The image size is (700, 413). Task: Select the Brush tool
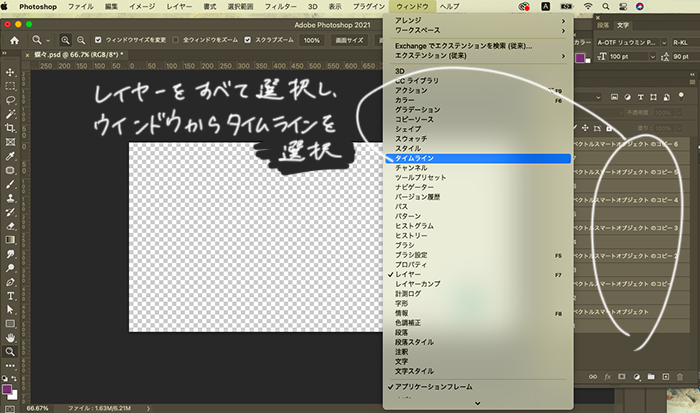click(10, 184)
